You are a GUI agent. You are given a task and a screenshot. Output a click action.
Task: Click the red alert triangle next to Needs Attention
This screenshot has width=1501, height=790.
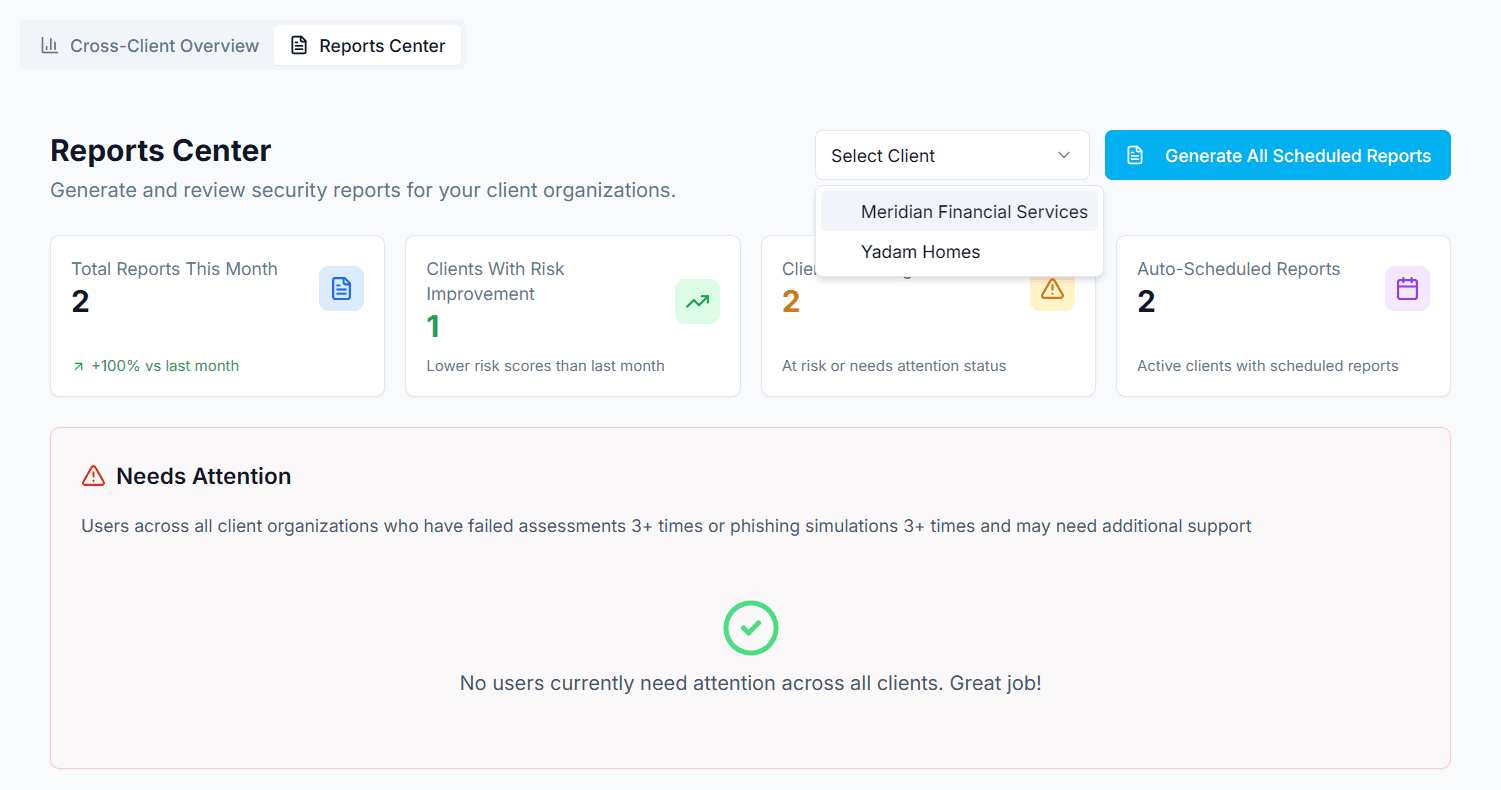coord(92,476)
